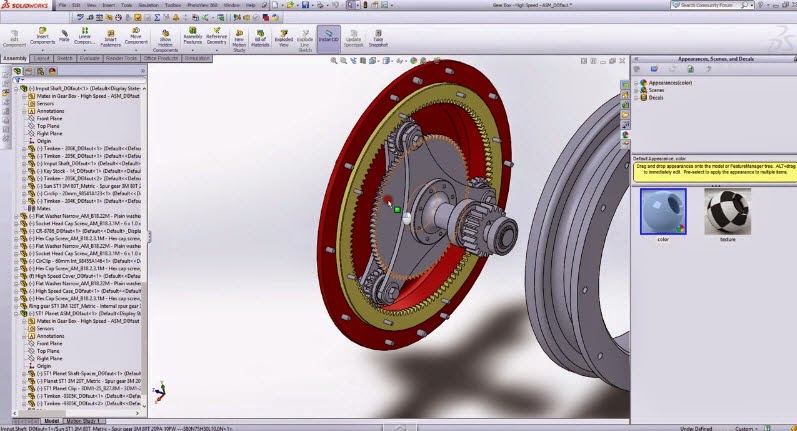Open the ConfigurationManager tab icon
This screenshot has height=431, width=797.
click(x=40, y=71)
